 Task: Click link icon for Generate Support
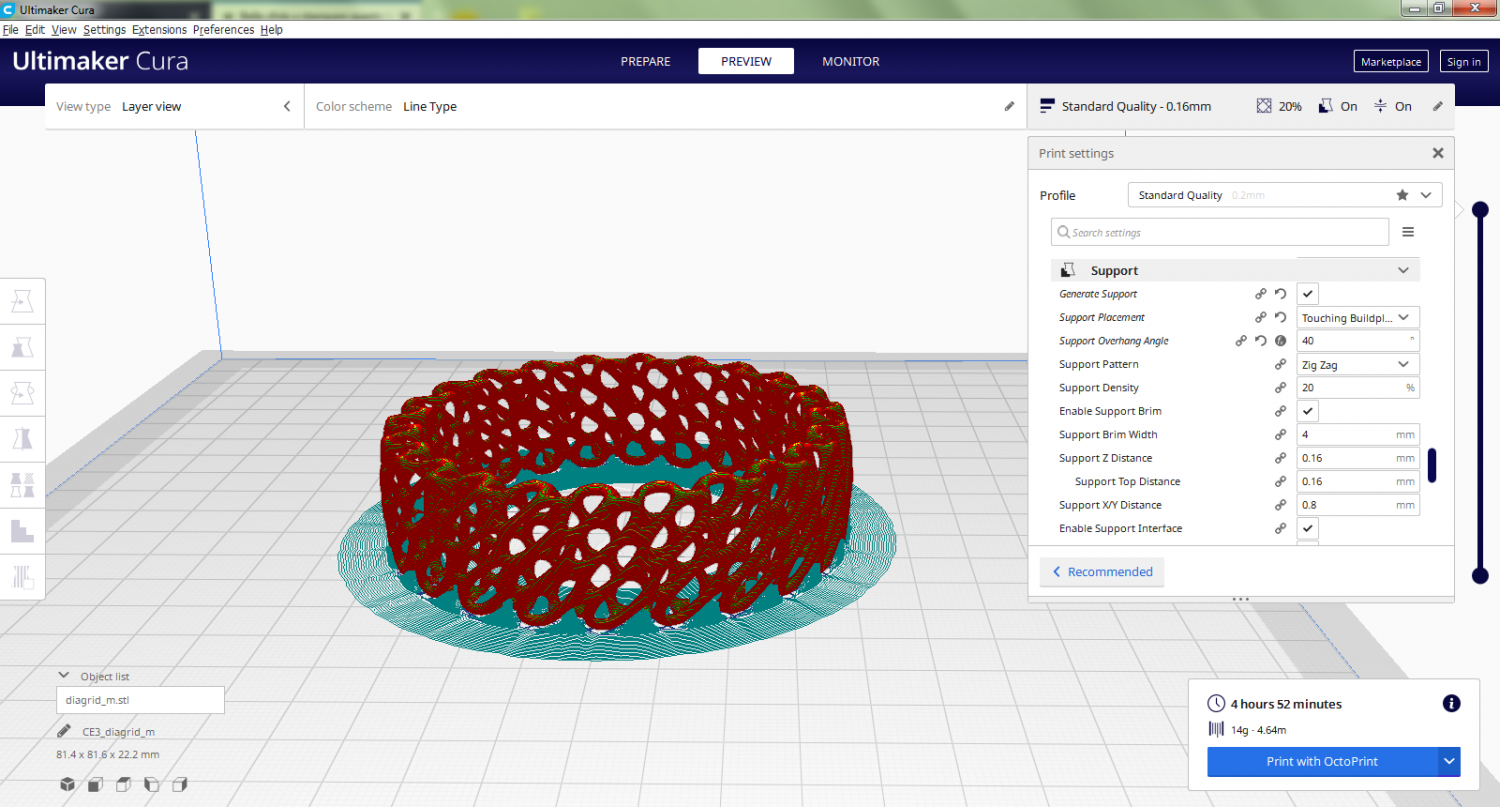pos(1261,294)
